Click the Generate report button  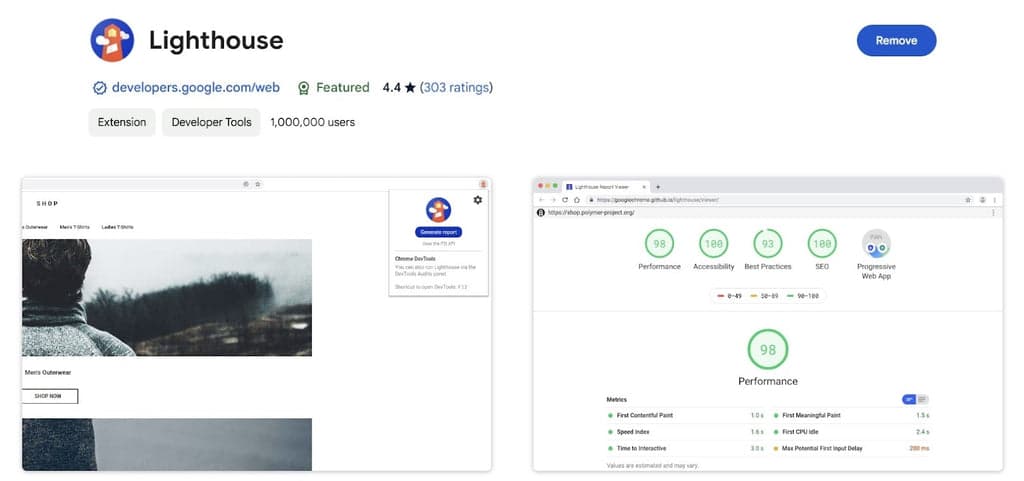click(x=438, y=232)
